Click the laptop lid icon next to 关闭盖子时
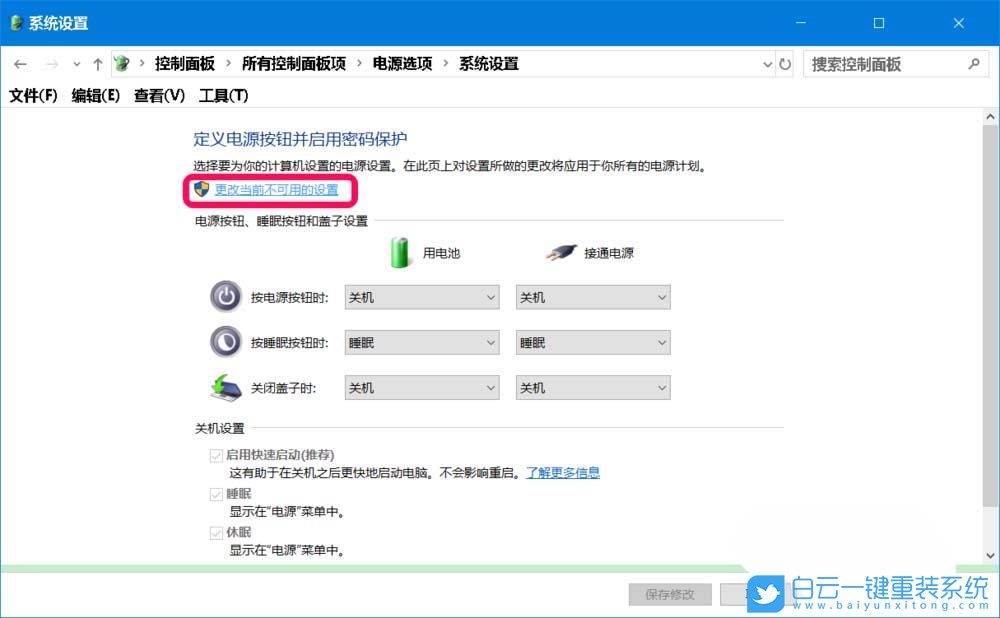The height and width of the screenshot is (618, 1000). 224,386
